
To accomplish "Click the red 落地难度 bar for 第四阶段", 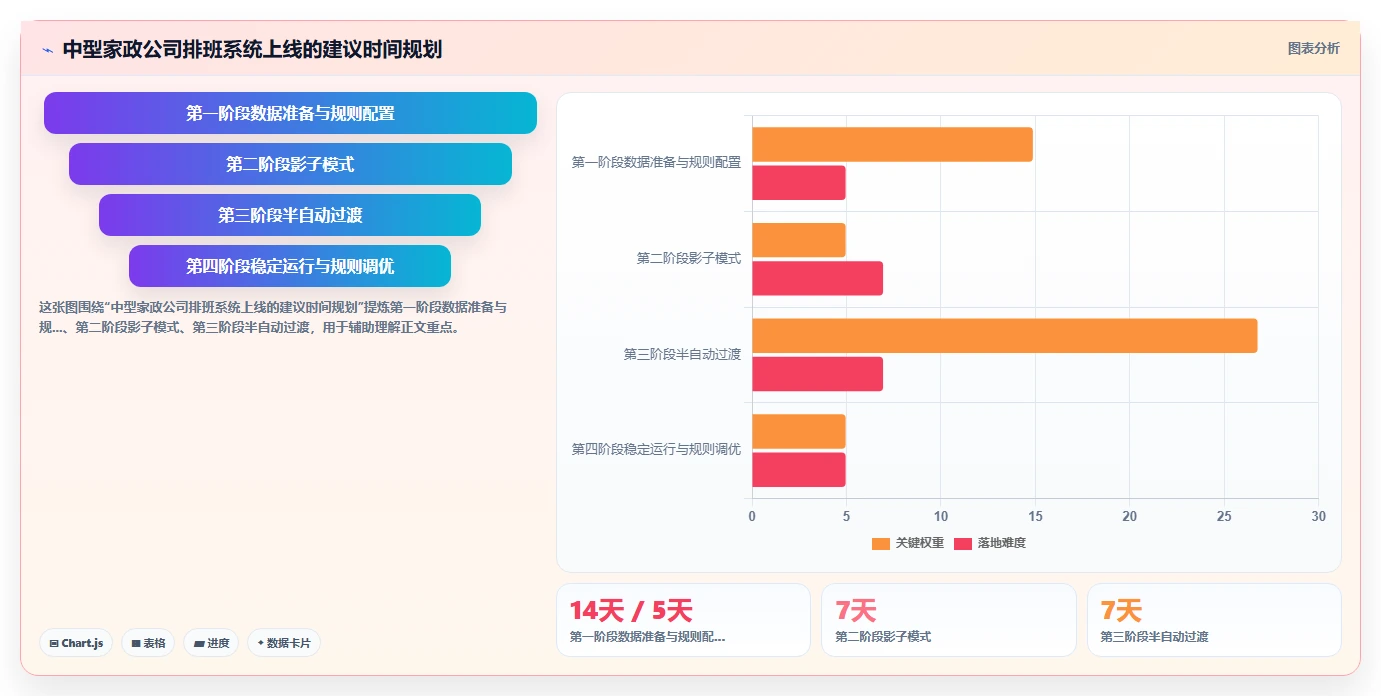I will click(799, 470).
